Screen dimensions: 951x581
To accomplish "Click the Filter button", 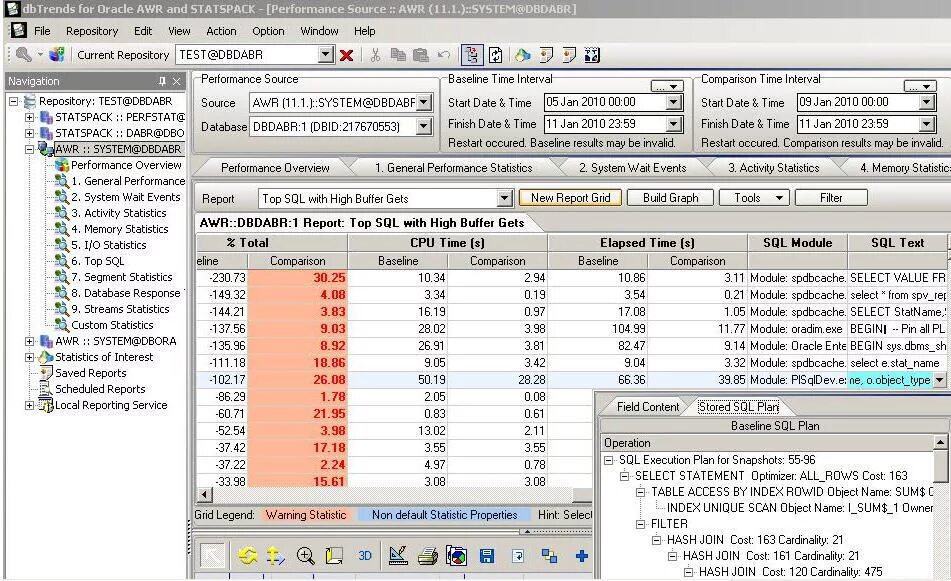I will [x=831, y=198].
